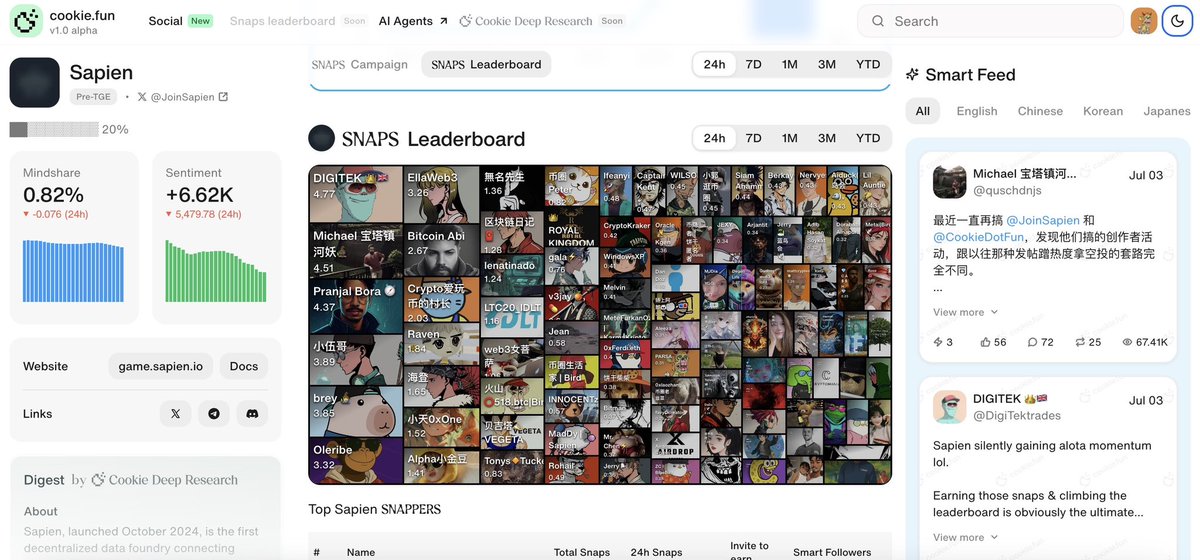The width and height of the screenshot is (1200, 560).
Task: Click the Cookie Deep Research digest label
Action: pyautogui.click(x=165, y=480)
